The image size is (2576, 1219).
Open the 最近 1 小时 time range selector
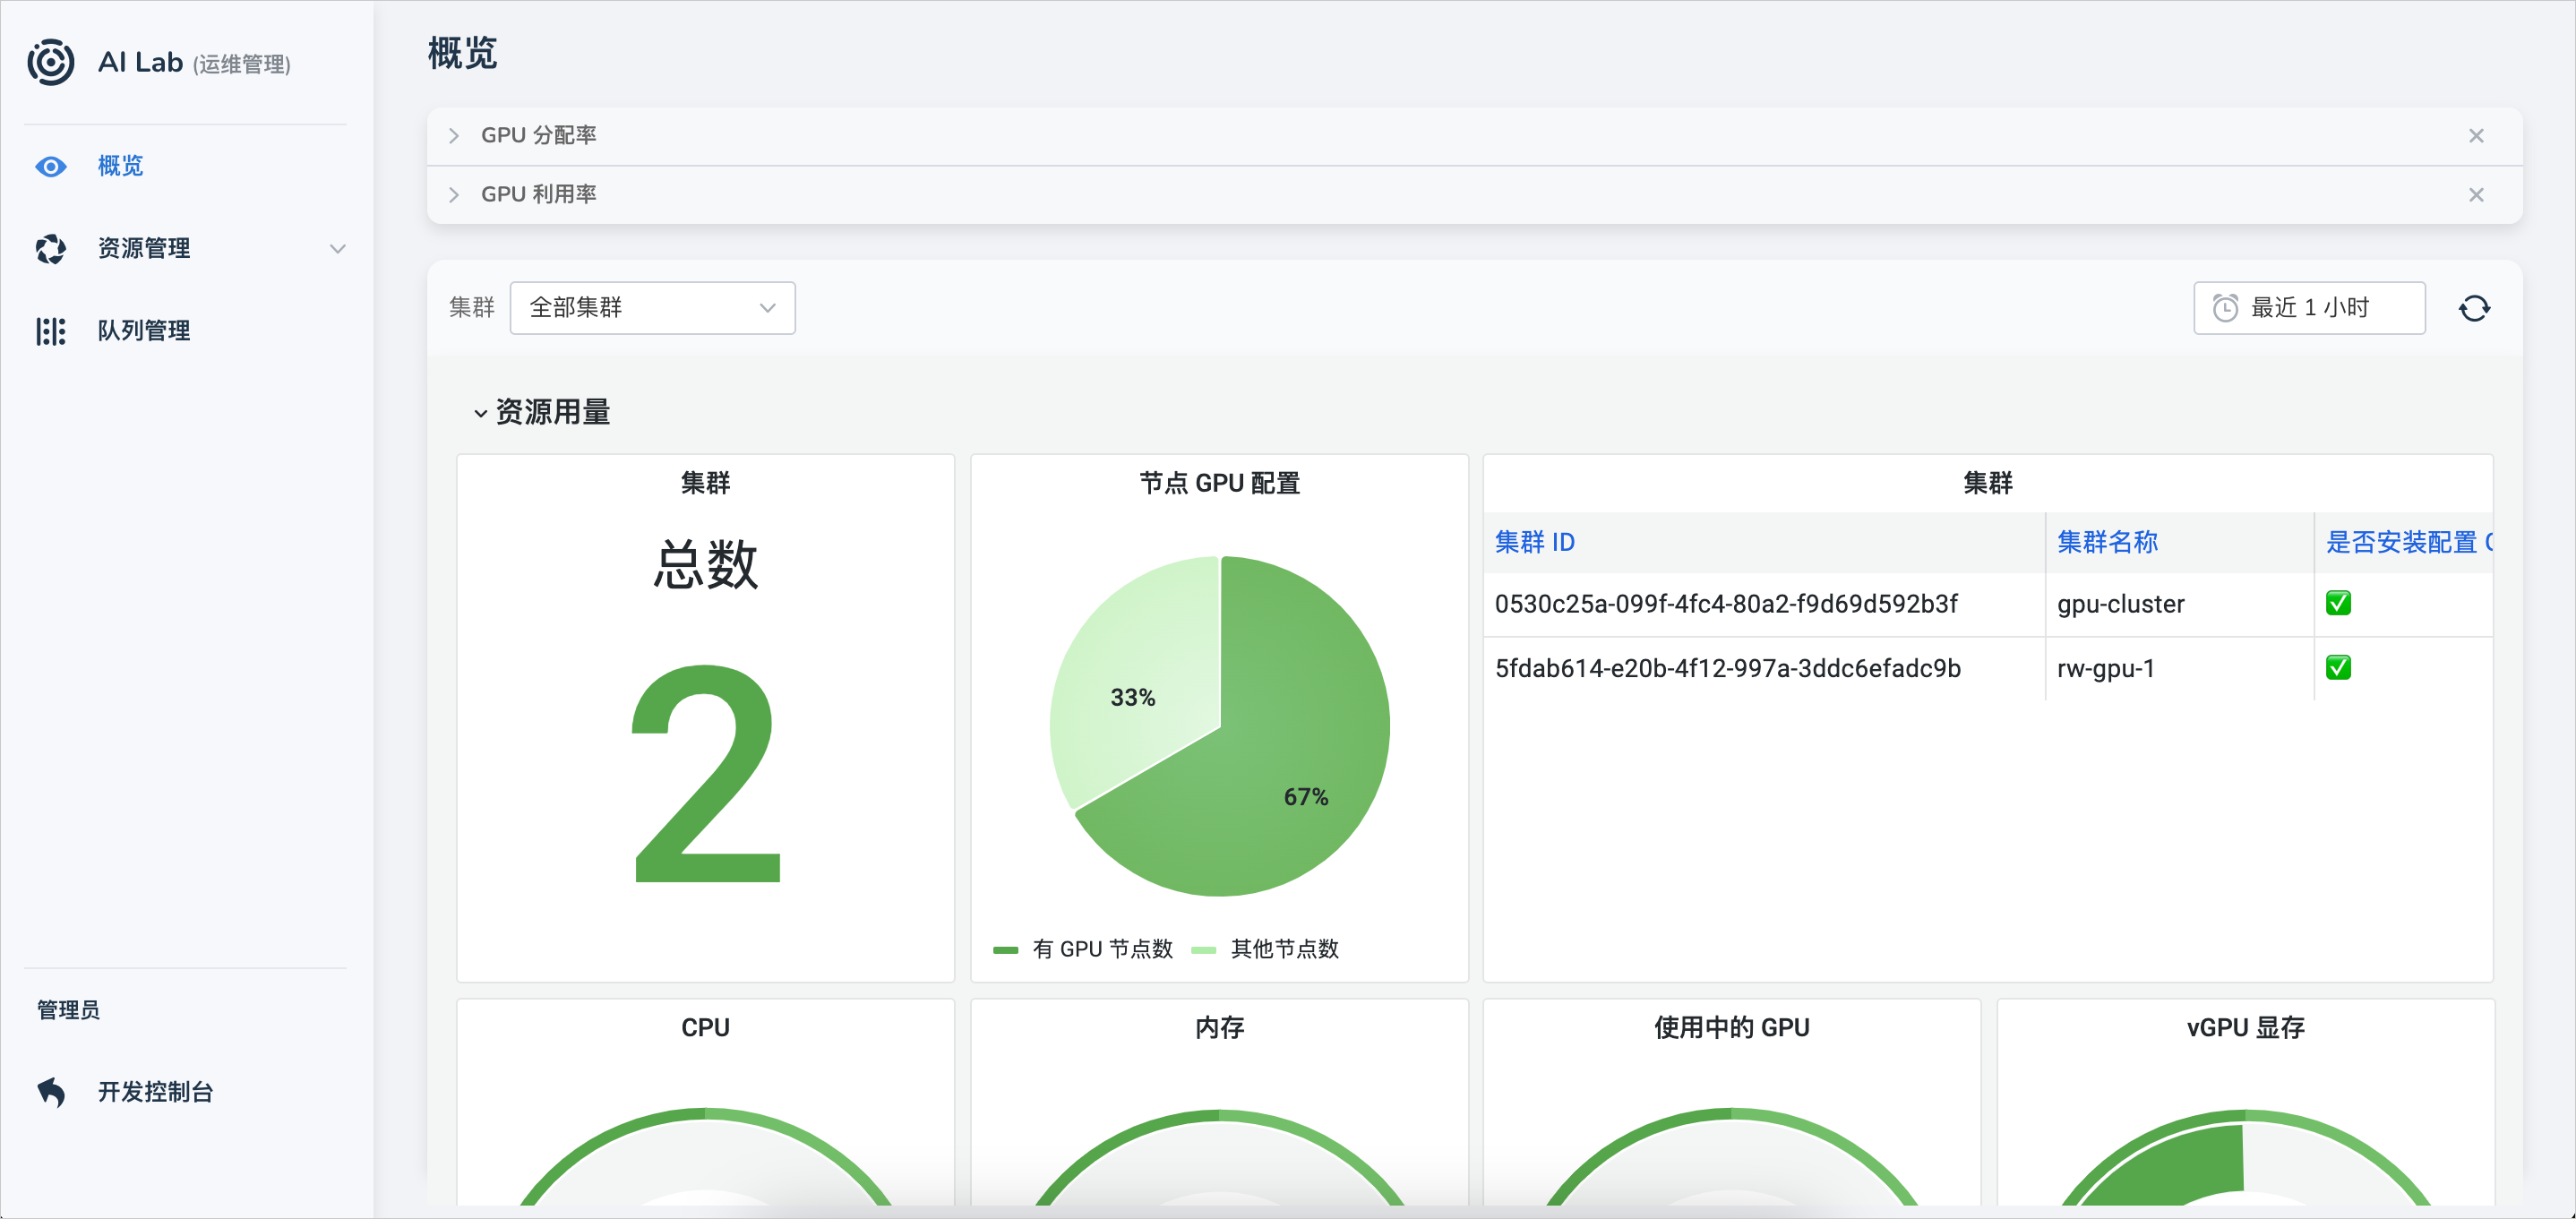[2309, 308]
